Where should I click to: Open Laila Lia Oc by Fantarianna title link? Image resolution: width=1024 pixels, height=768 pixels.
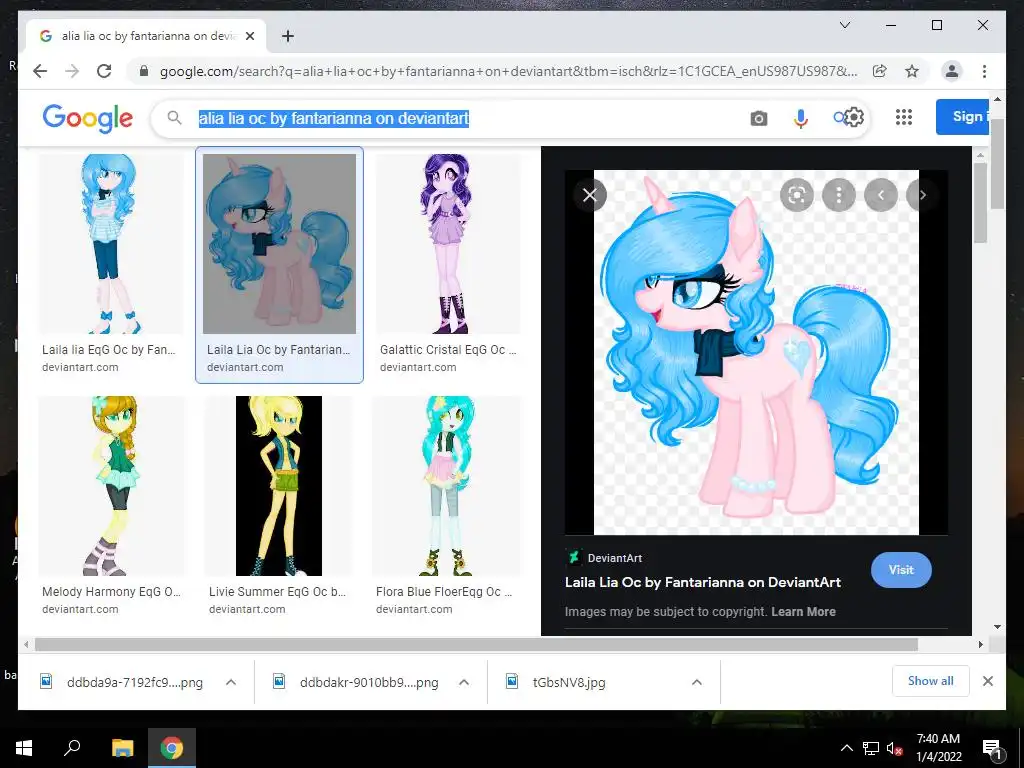[703, 583]
